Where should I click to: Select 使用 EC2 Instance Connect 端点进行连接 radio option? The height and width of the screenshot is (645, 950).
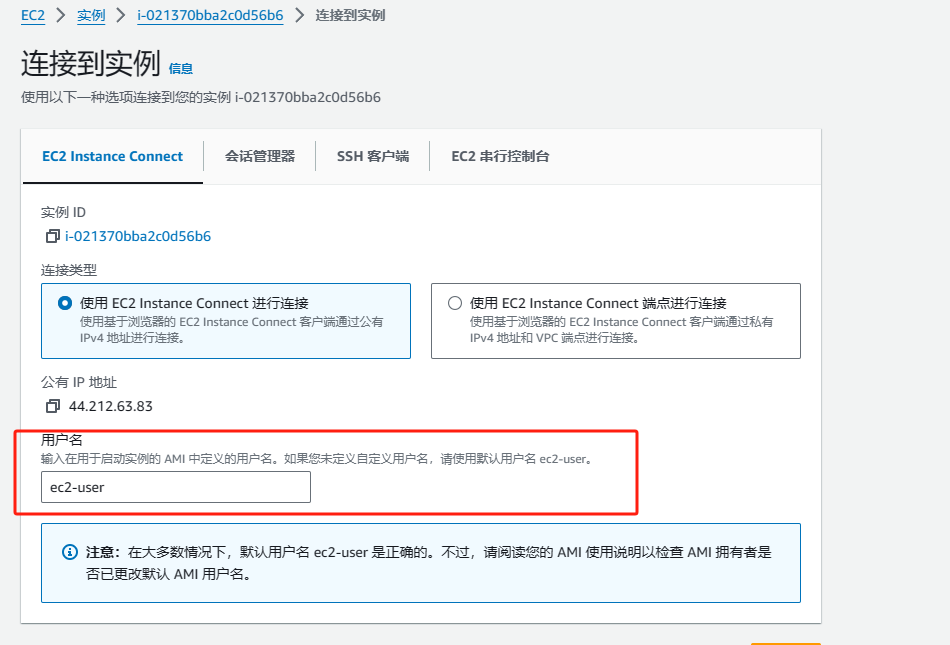[x=455, y=303]
